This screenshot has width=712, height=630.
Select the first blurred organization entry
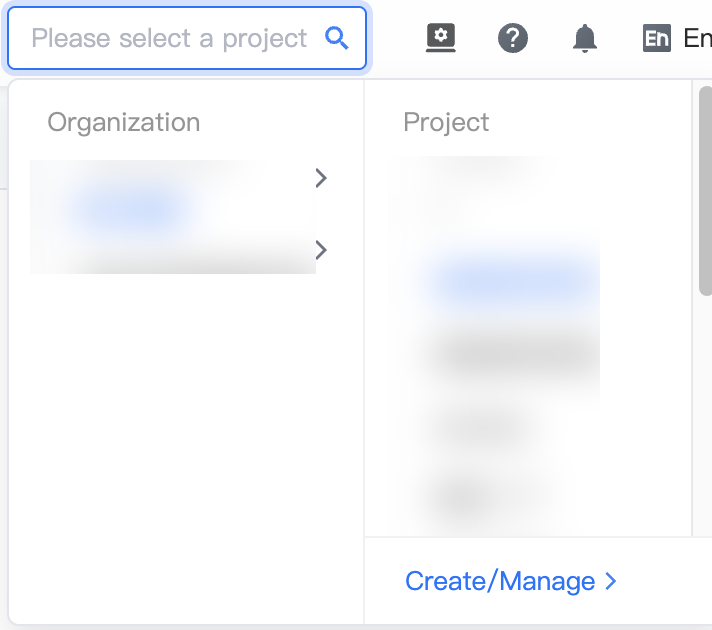(173, 195)
